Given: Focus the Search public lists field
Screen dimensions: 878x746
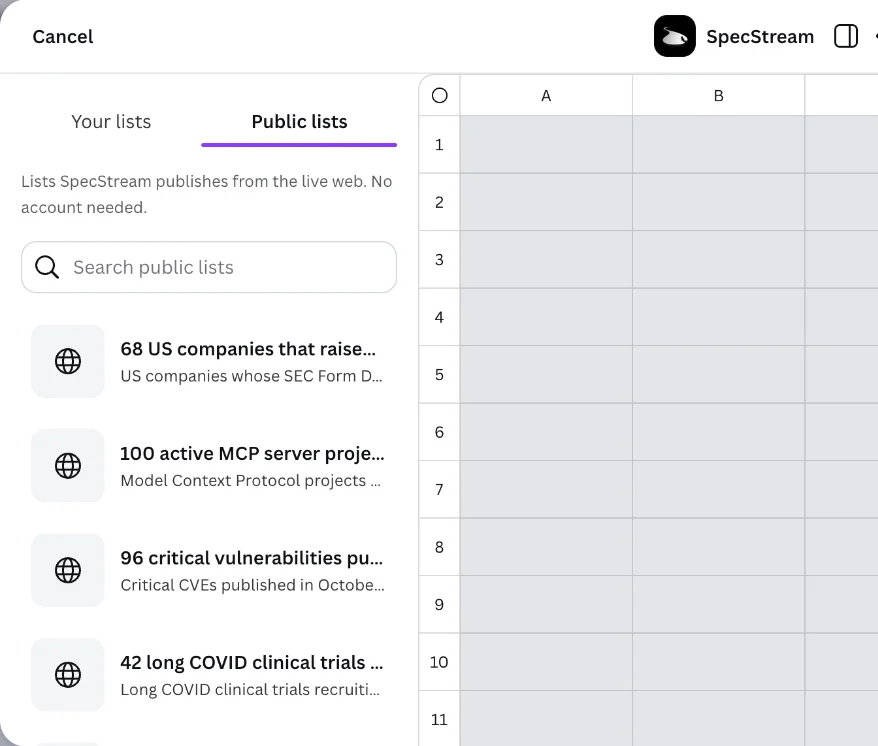Looking at the screenshot, I should click(x=209, y=267).
